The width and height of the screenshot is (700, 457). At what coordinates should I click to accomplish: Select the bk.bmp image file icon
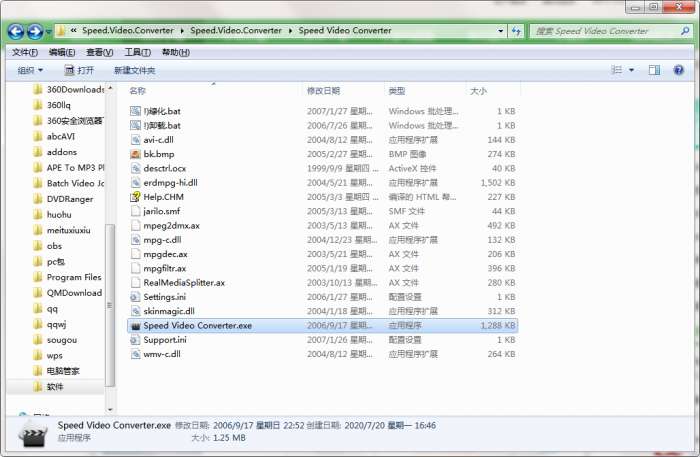coord(135,154)
